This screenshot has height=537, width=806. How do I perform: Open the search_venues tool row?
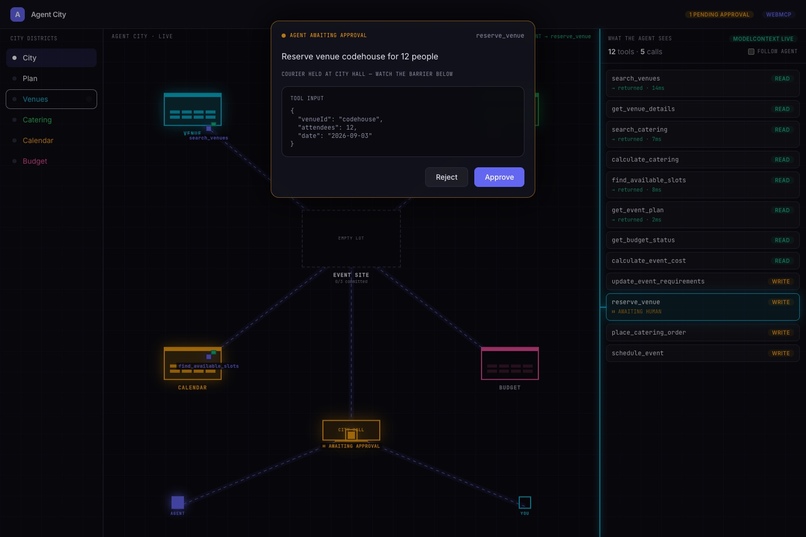tap(702, 83)
